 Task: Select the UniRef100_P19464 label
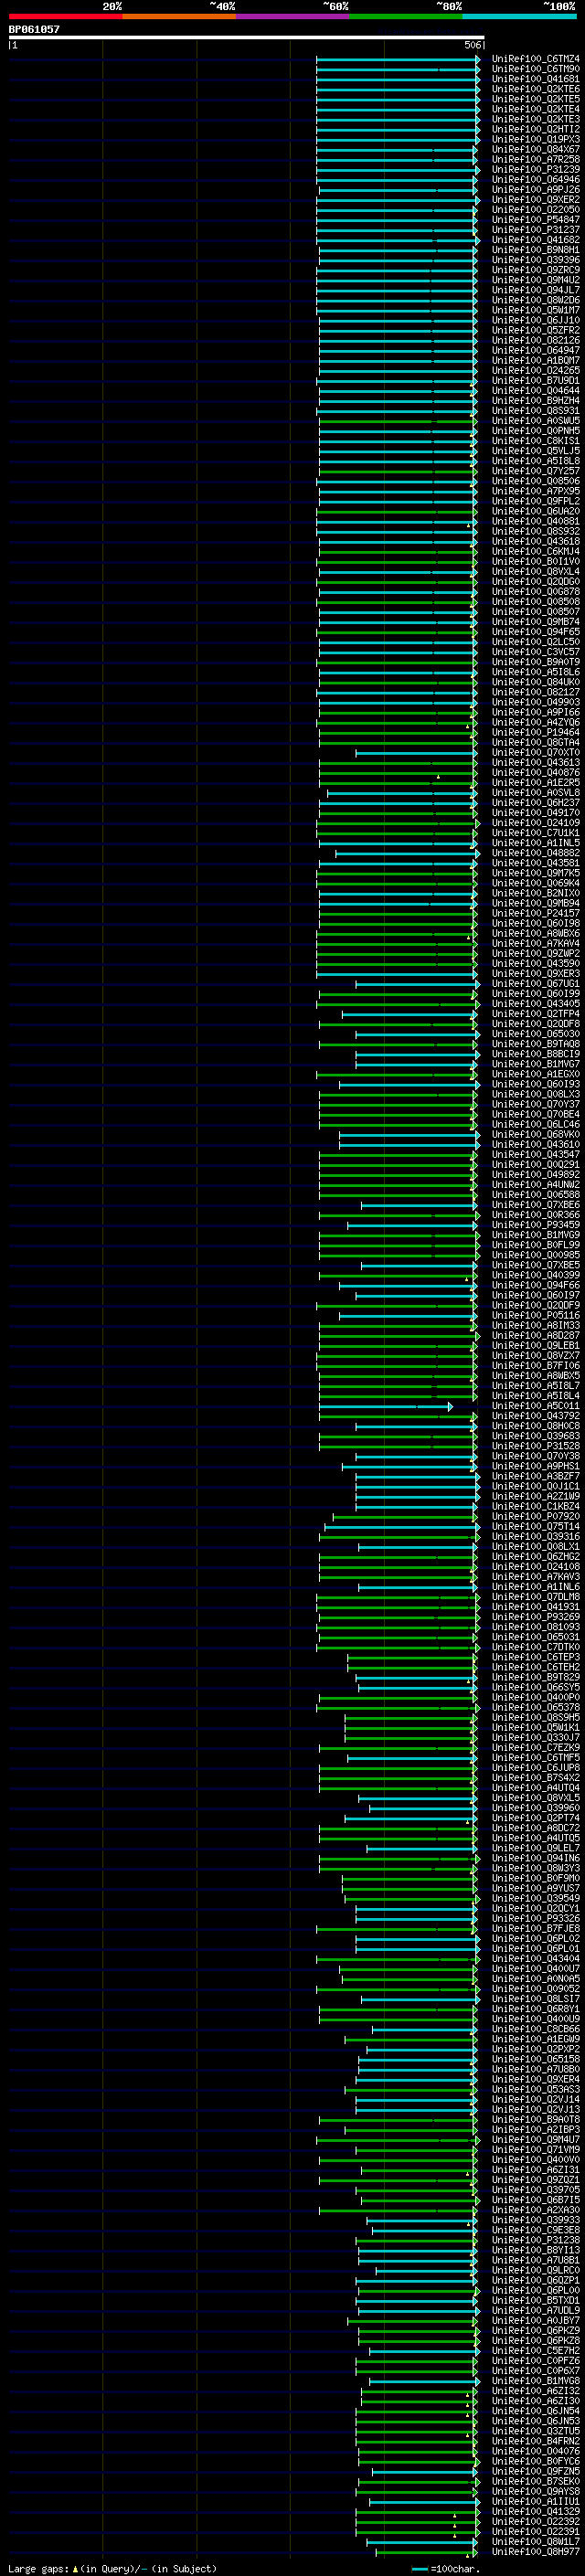tap(535, 733)
